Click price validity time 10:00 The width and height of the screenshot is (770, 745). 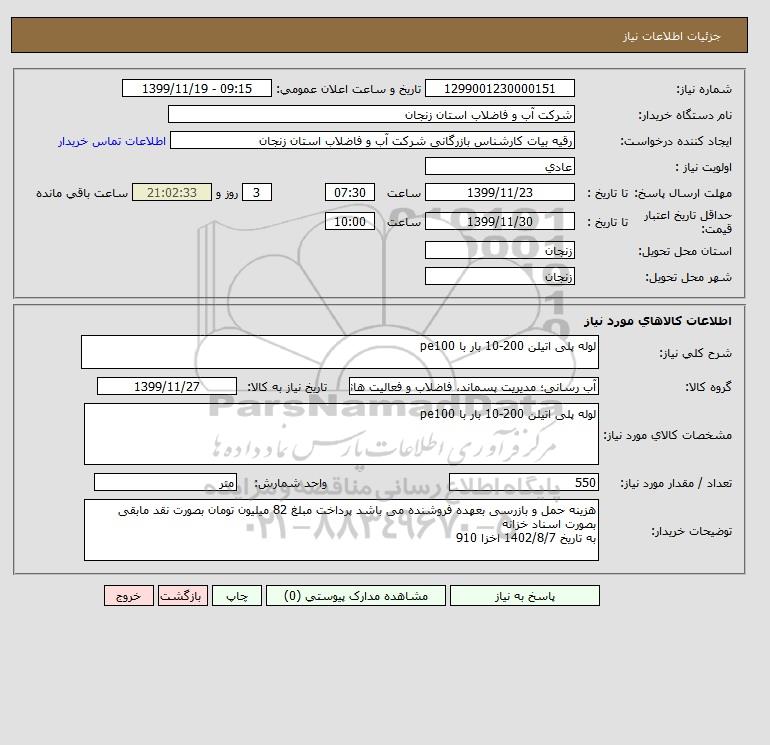pyautogui.click(x=350, y=221)
